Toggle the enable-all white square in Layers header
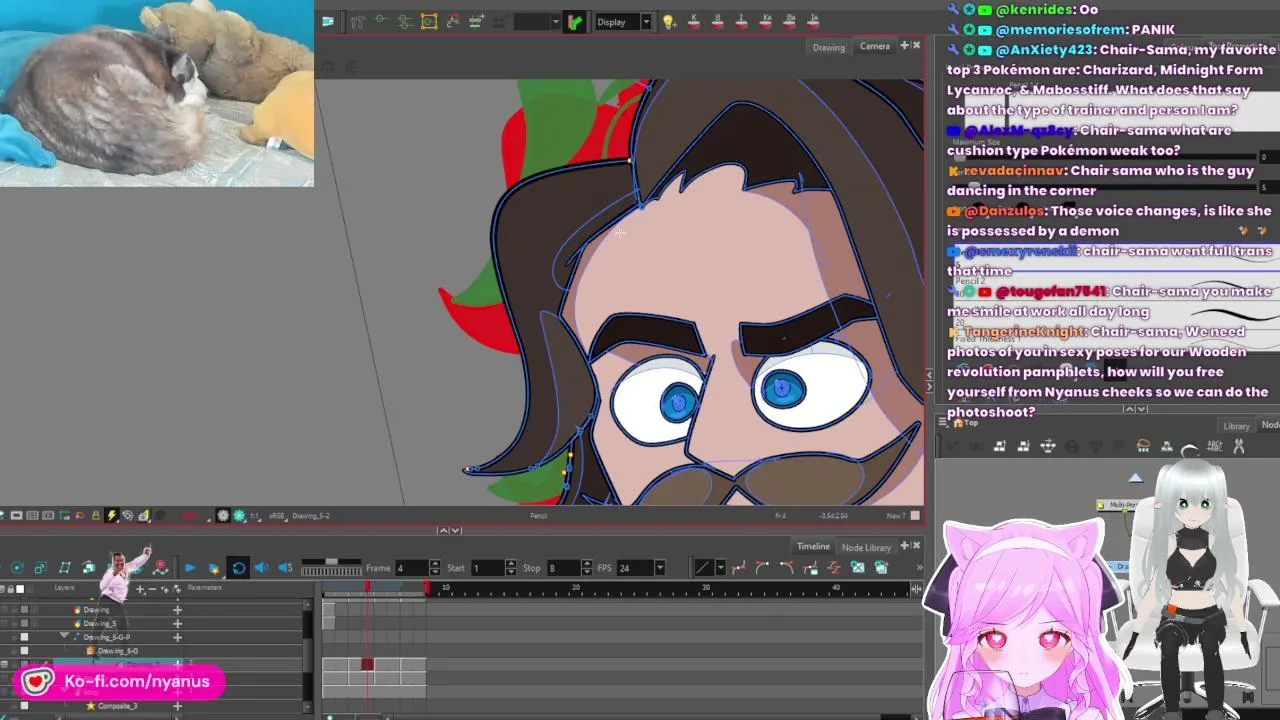Image resolution: width=1280 pixels, height=720 pixels. click(20, 588)
